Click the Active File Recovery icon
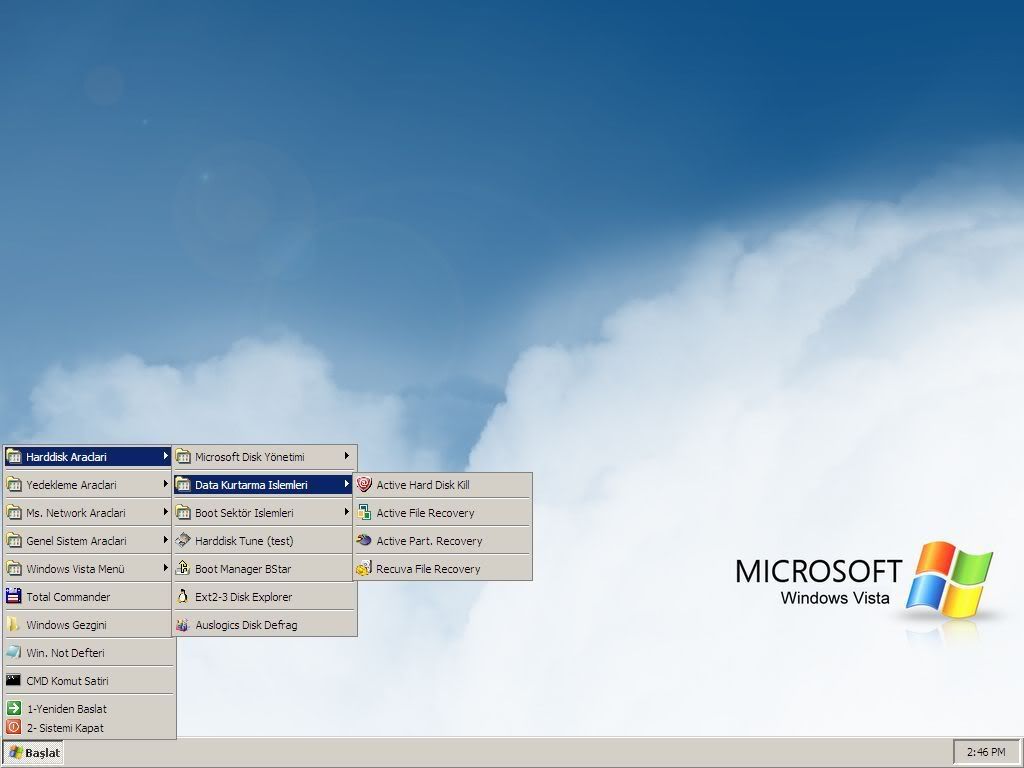This screenshot has height=768, width=1024. 364,513
